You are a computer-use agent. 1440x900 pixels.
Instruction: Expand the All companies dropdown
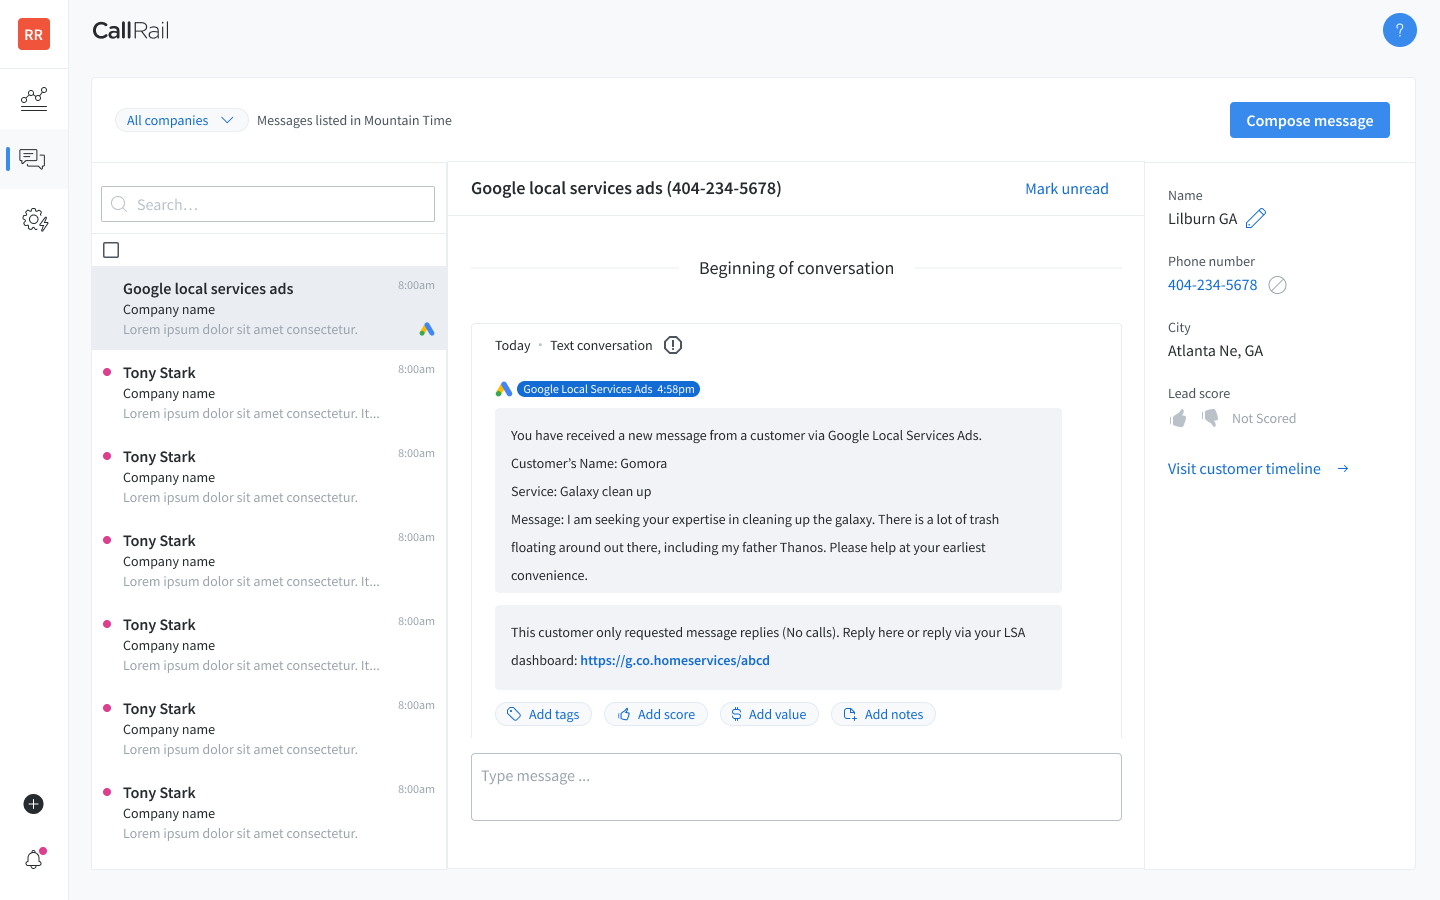click(181, 120)
